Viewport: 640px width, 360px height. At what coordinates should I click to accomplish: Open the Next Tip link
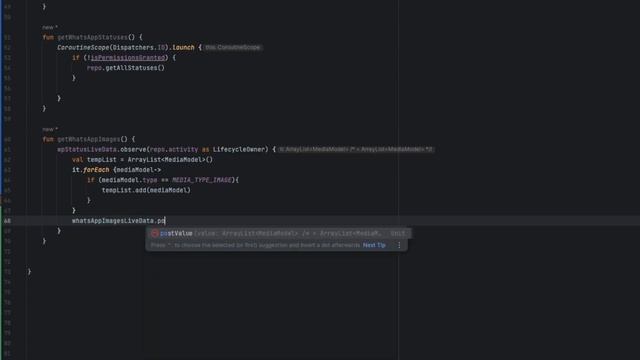[374, 245]
